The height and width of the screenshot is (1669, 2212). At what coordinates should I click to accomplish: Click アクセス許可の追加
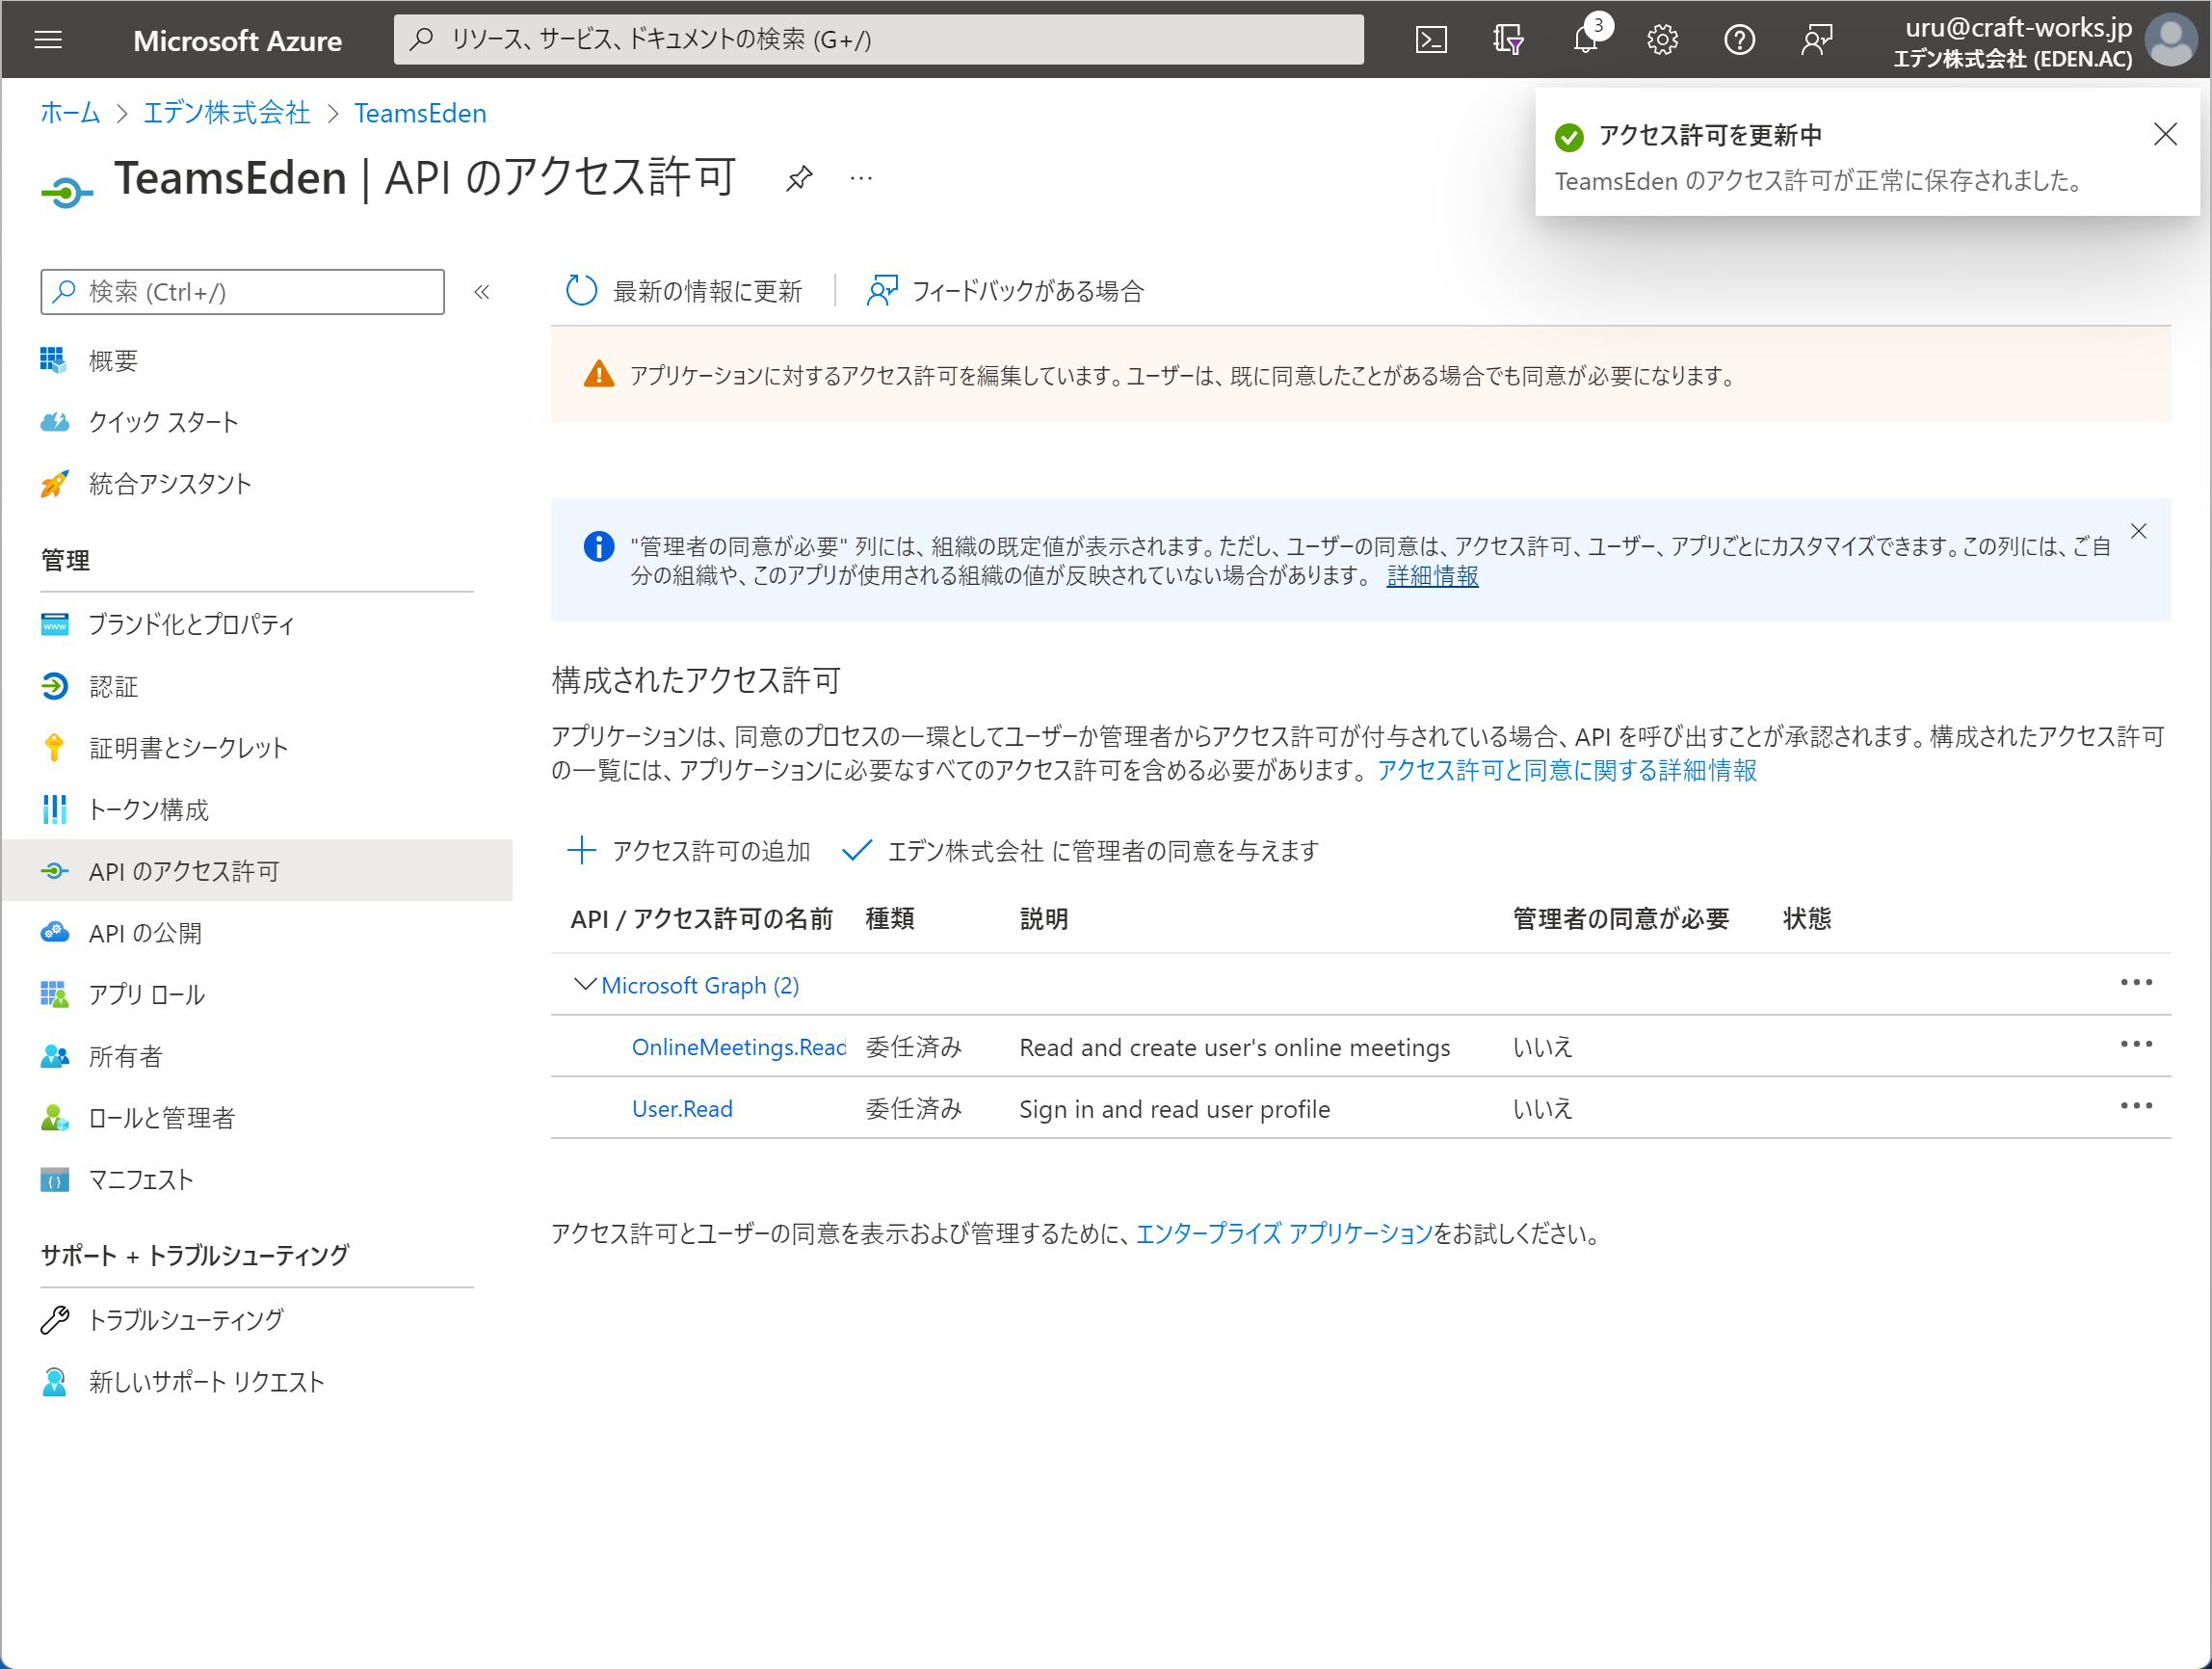pos(689,851)
